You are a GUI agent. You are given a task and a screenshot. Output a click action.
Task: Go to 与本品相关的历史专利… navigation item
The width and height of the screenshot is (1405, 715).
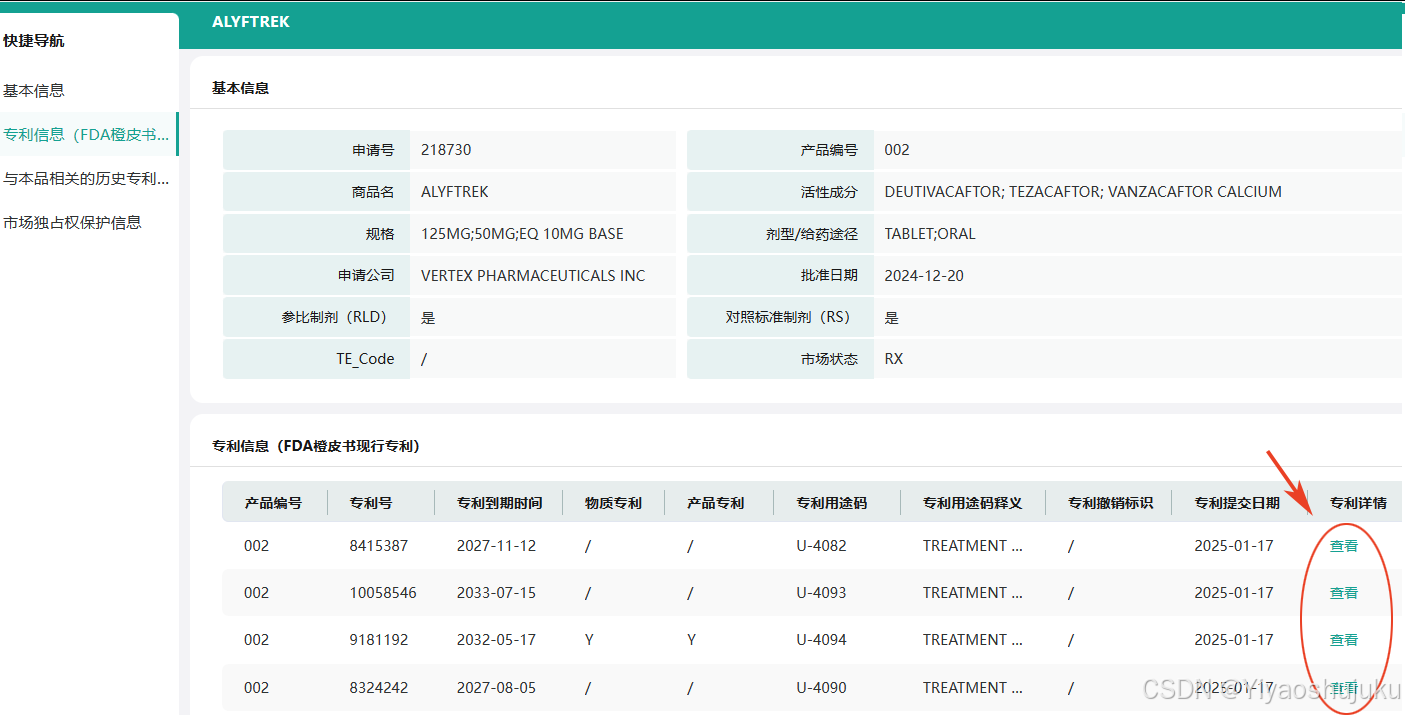coord(86,178)
